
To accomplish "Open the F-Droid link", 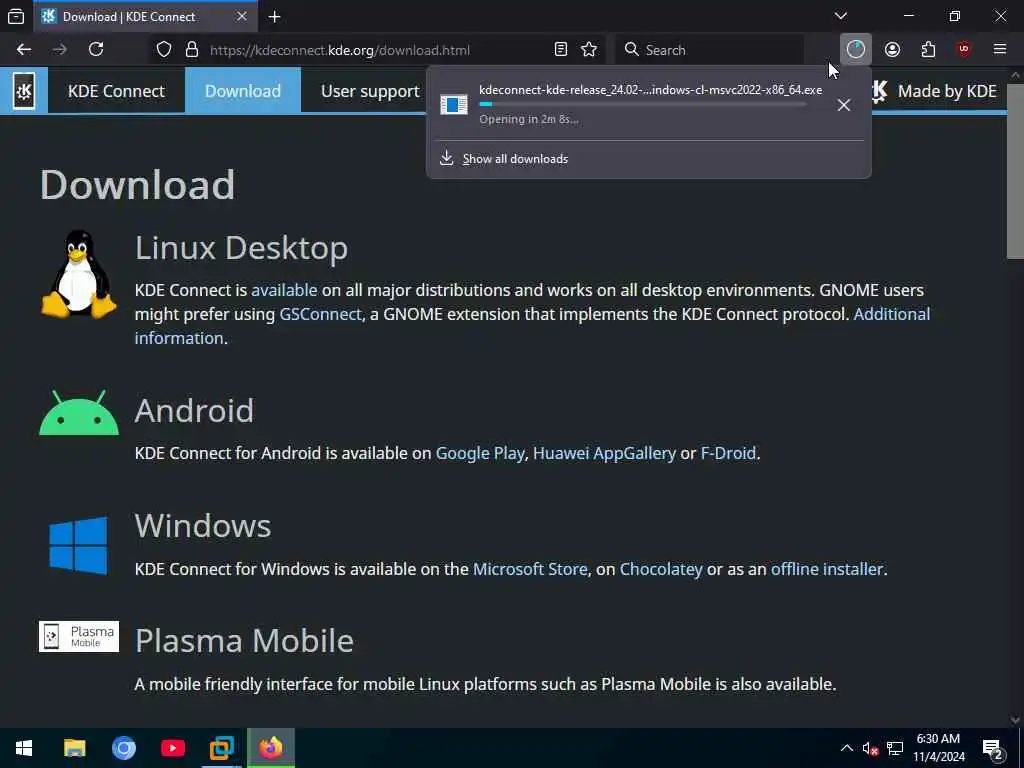I will click(x=728, y=453).
